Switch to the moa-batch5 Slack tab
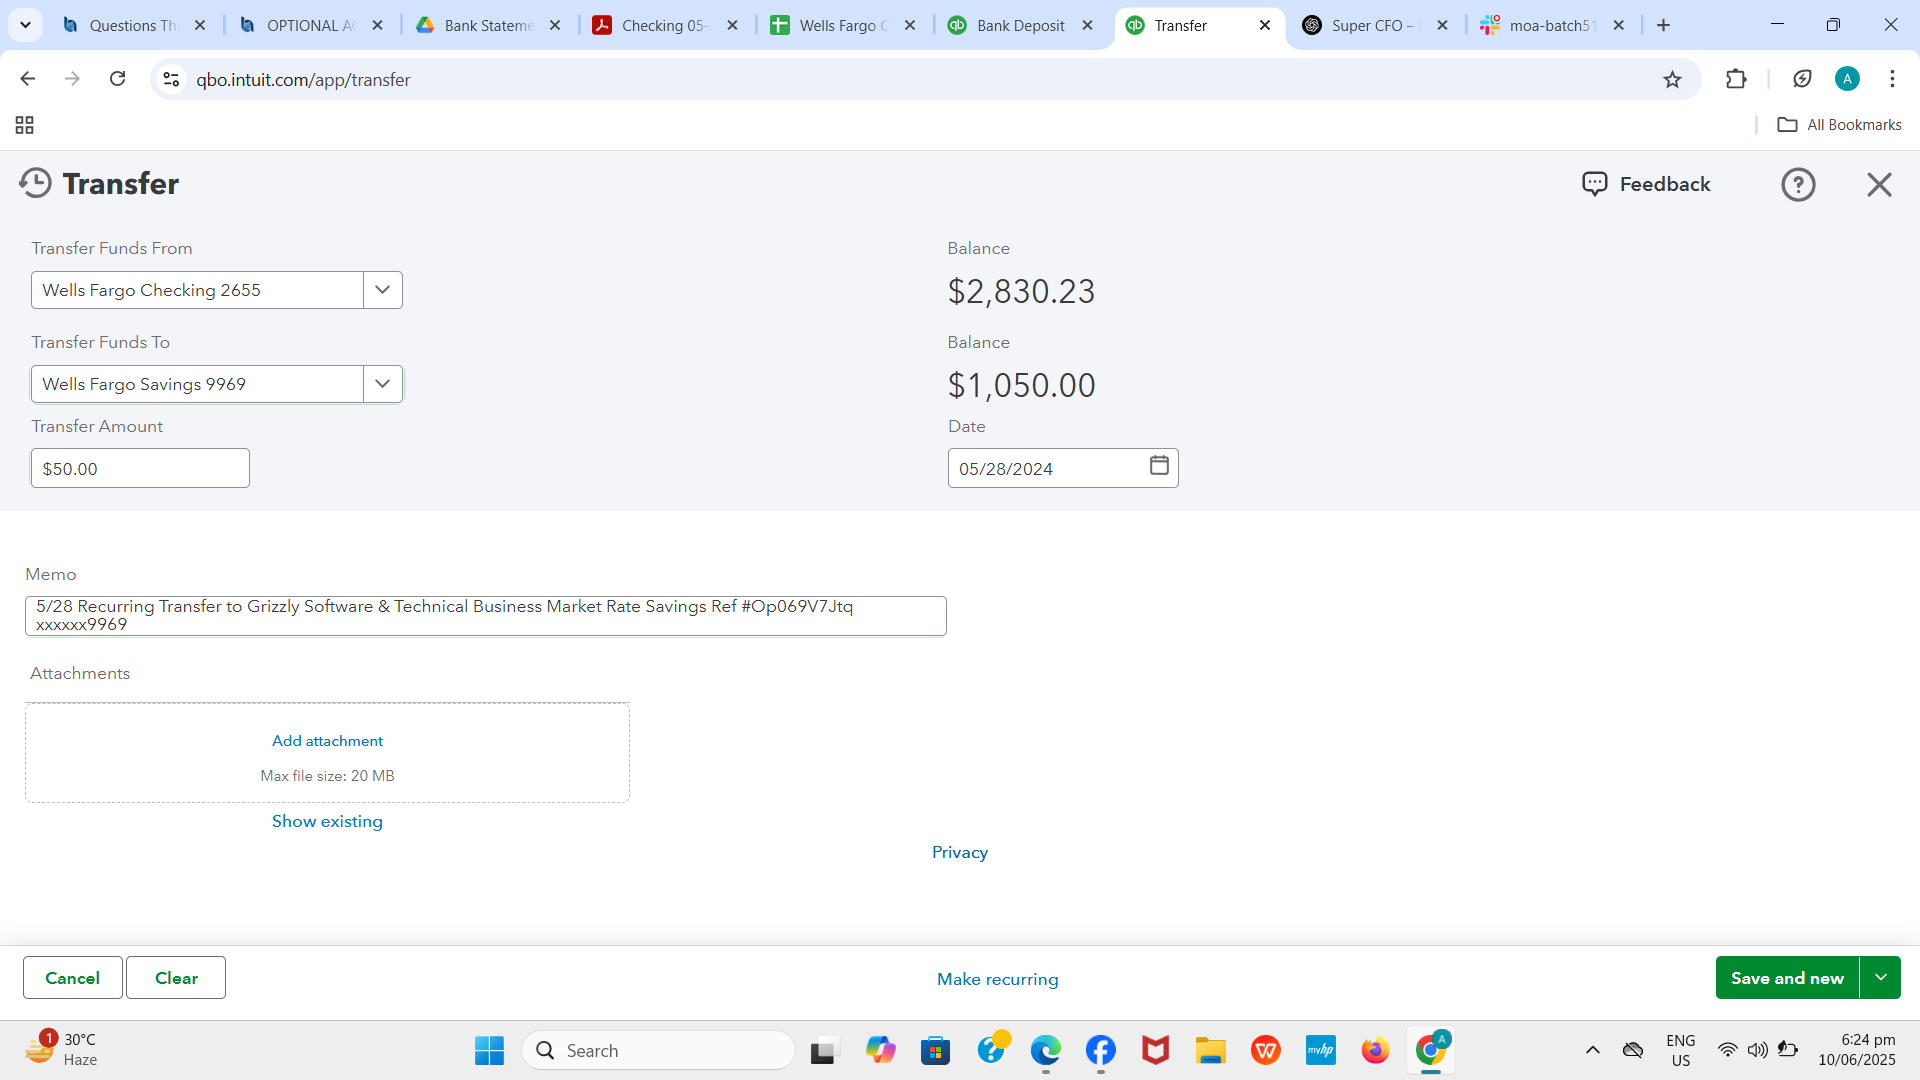Screen dimensions: 1920x1080 click(x=1551, y=26)
